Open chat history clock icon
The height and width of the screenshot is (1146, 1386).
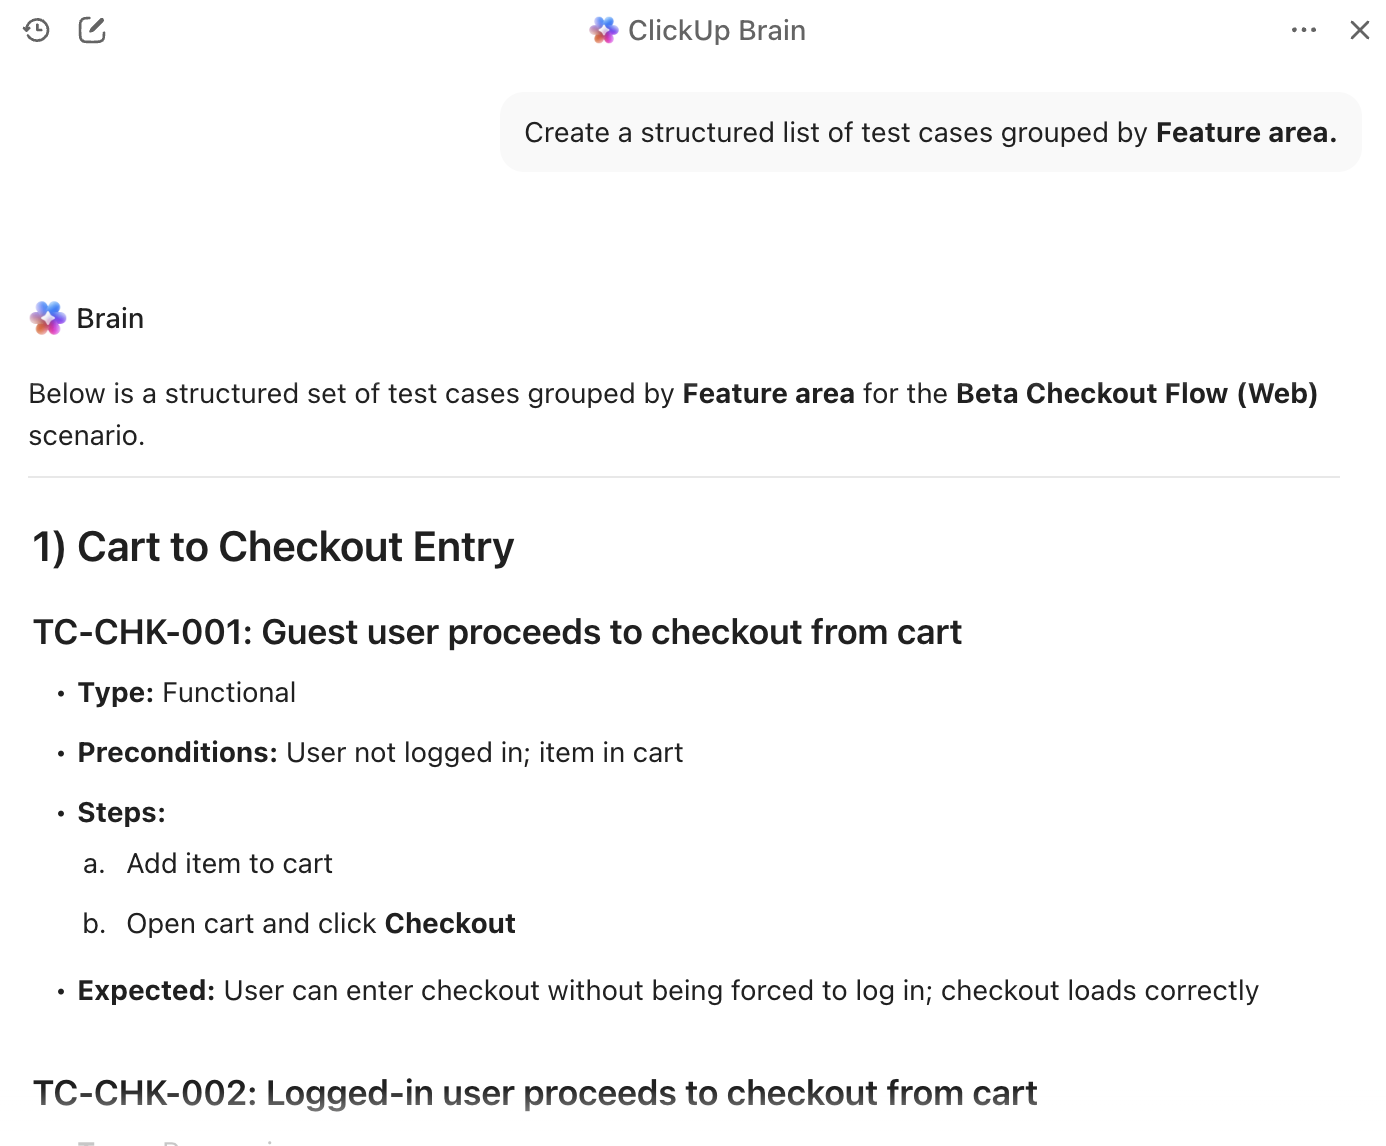point(37,30)
